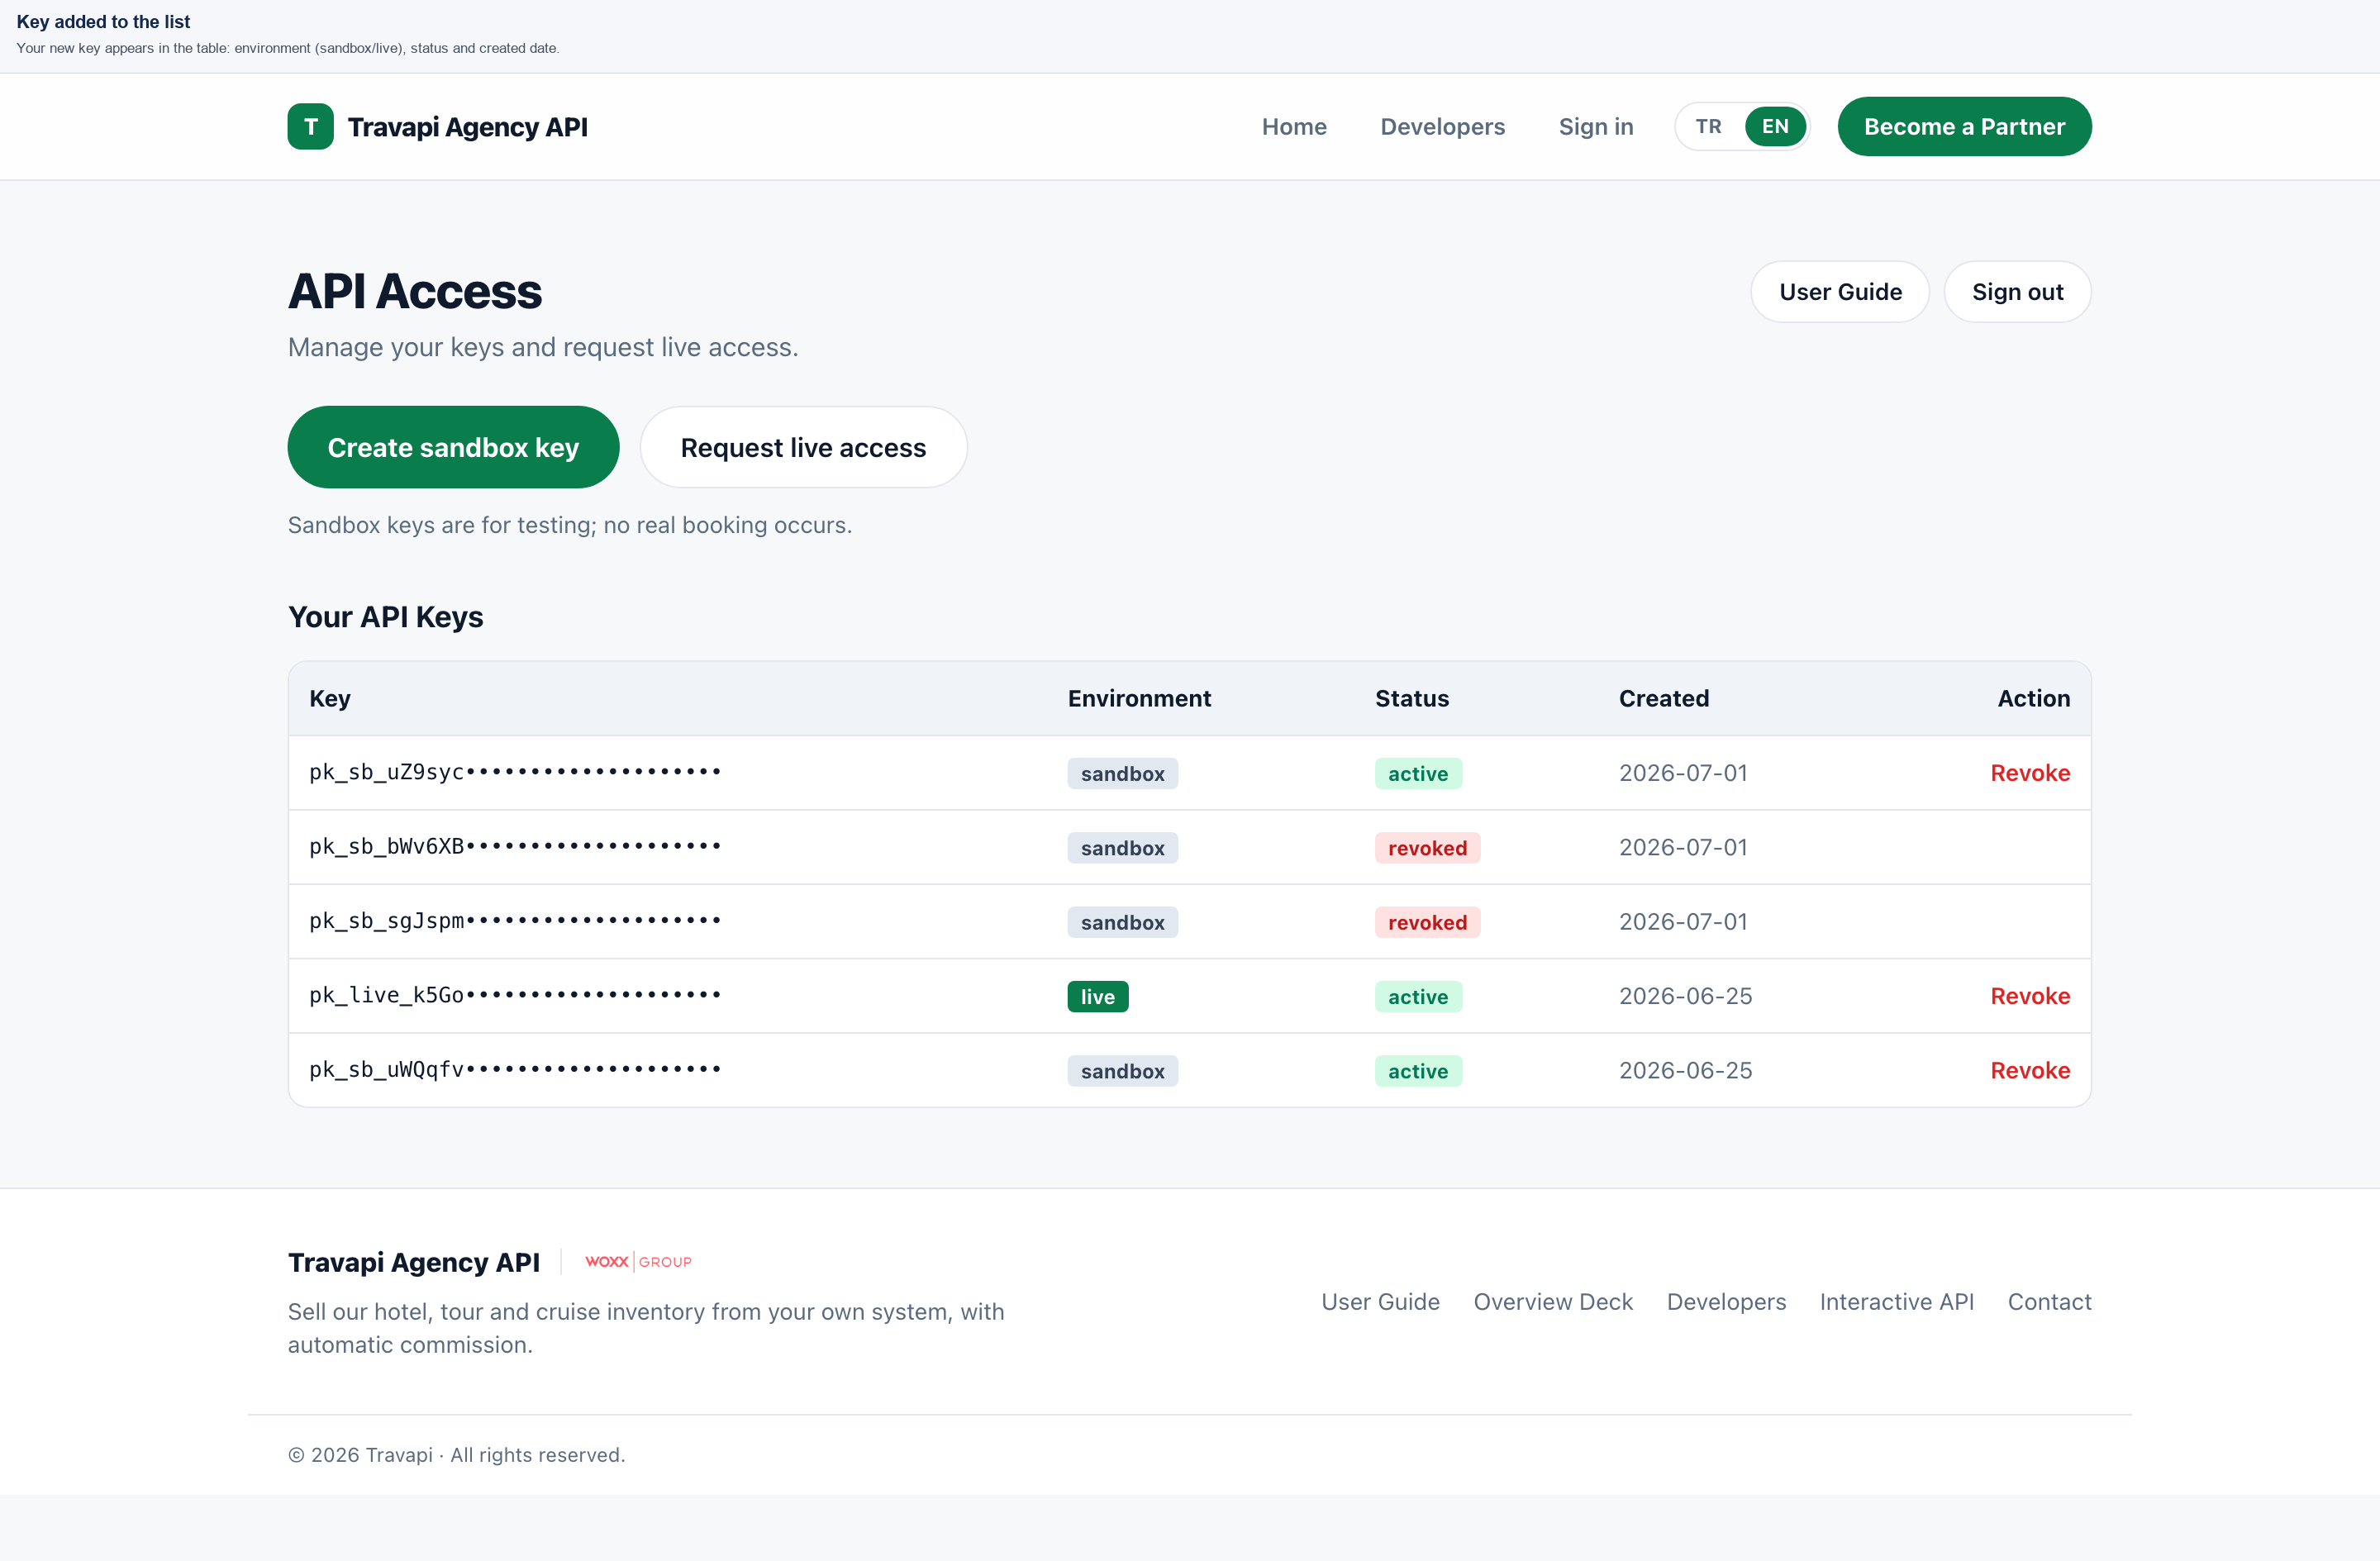This screenshot has height=1561, width=2380.
Task: Click the Your API Keys heading
Action: pyautogui.click(x=385, y=617)
